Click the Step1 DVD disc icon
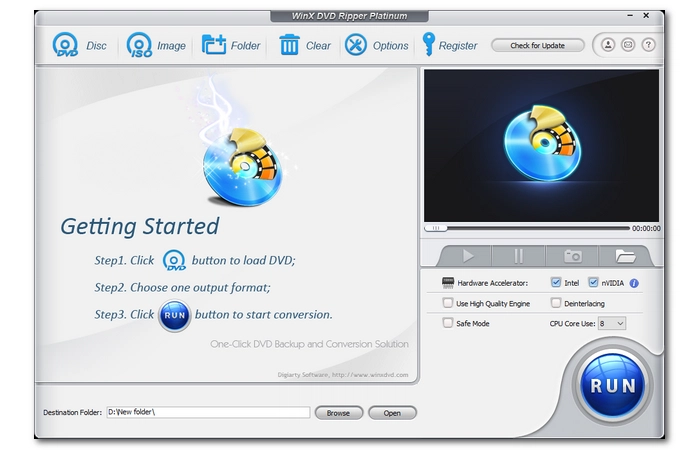 click(174, 260)
